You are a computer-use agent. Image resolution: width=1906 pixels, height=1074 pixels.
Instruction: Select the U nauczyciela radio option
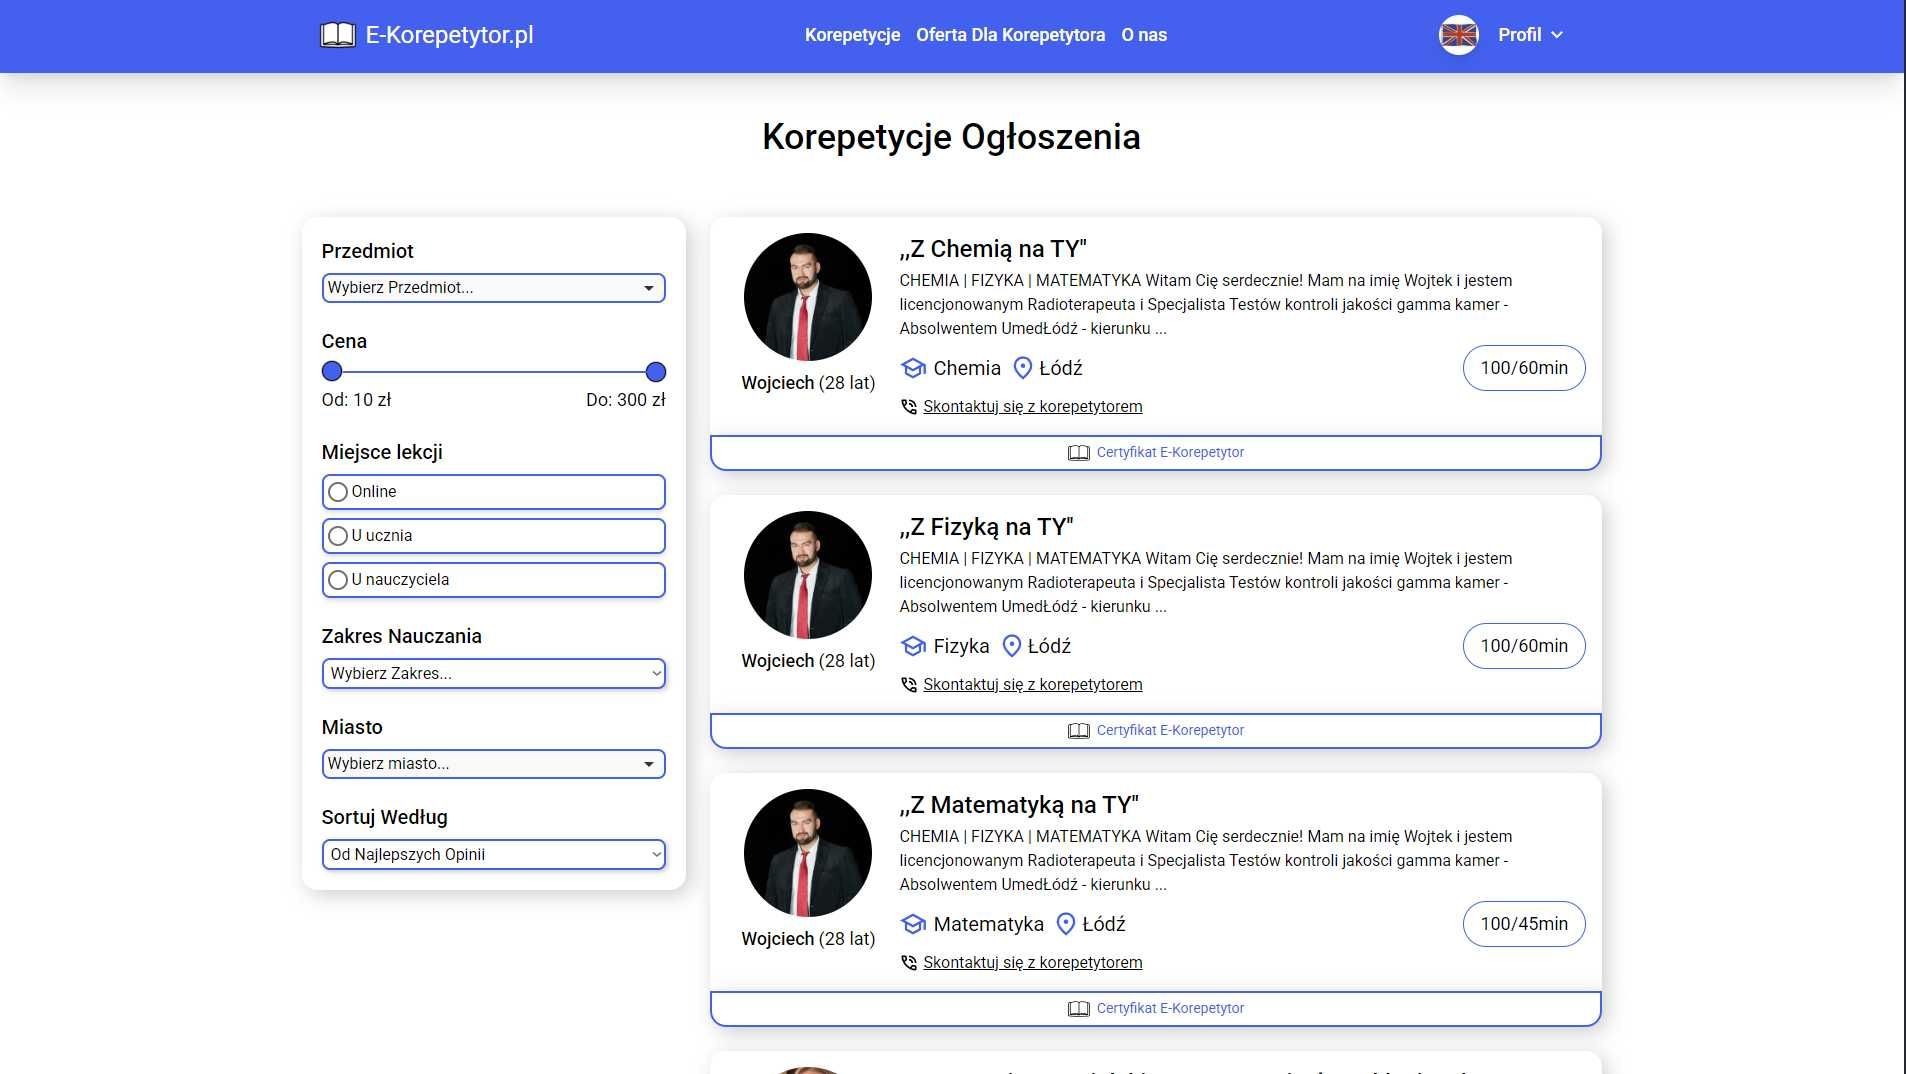coord(338,580)
